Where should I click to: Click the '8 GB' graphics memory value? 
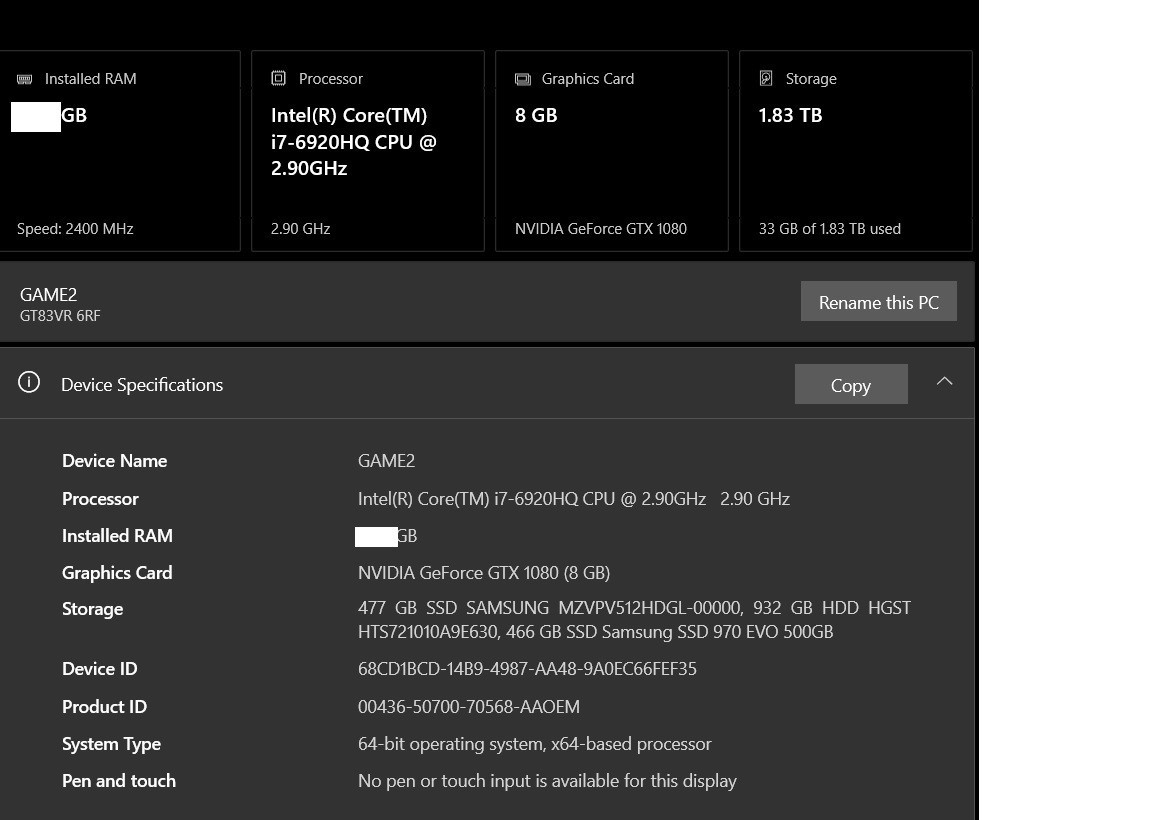[x=536, y=115]
